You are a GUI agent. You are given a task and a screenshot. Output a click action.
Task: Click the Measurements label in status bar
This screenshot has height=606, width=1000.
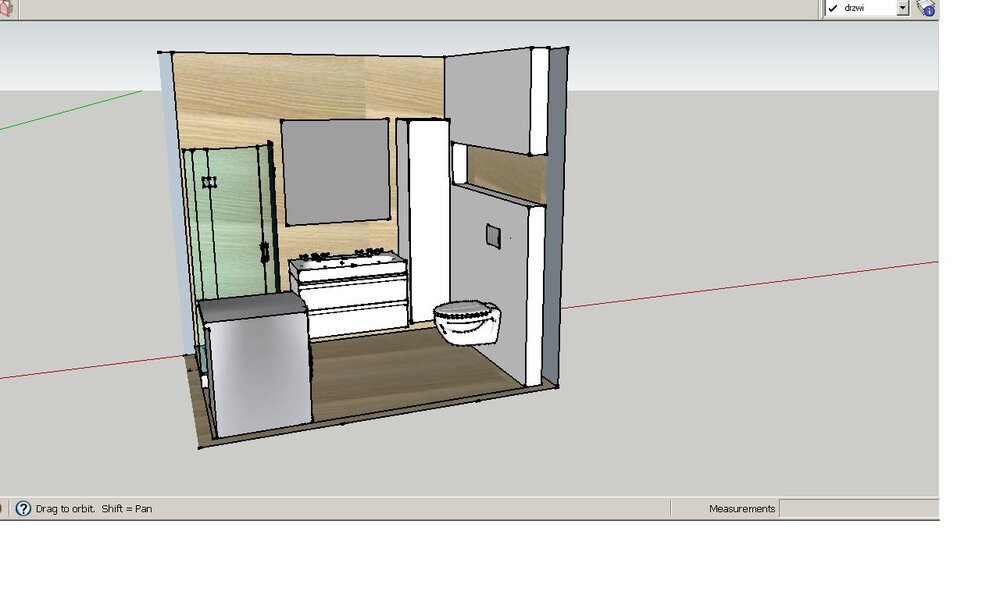coord(741,508)
